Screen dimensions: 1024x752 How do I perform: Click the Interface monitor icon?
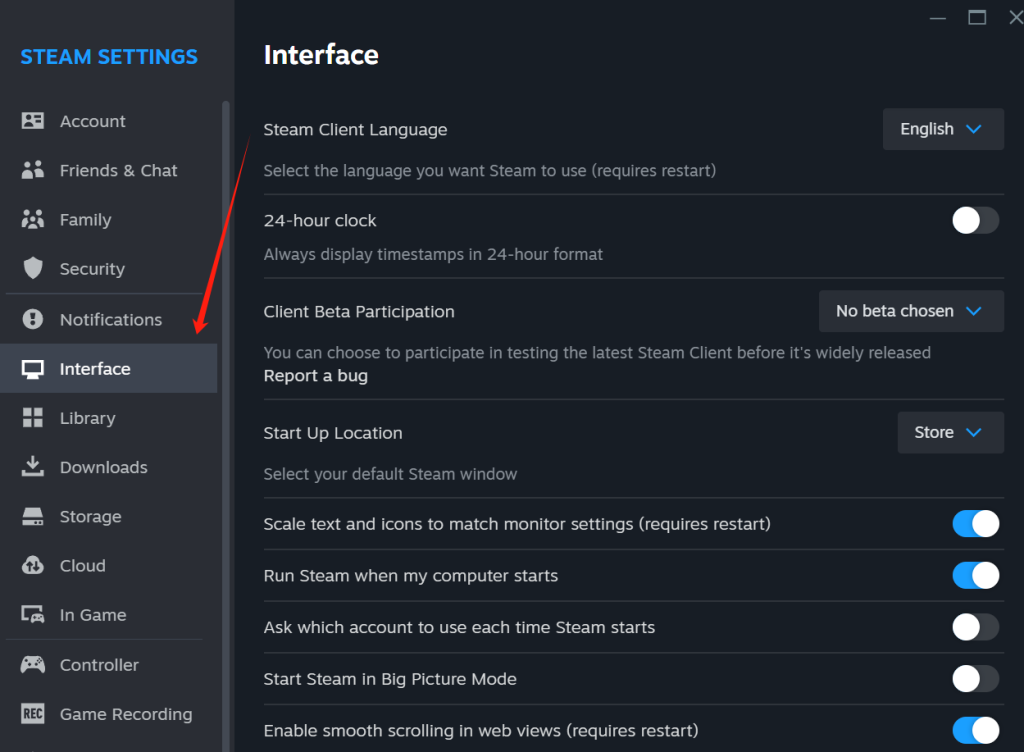click(x=33, y=369)
